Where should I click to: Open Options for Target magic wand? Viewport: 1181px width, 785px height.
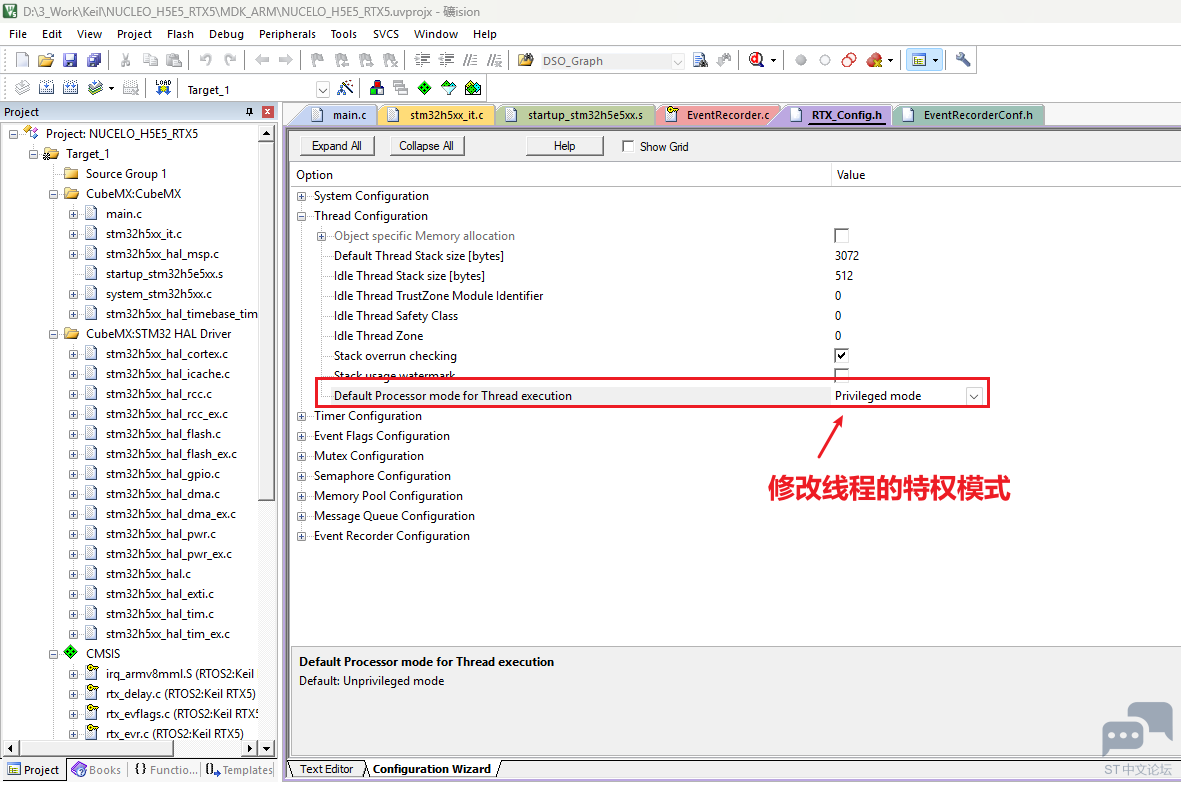point(345,88)
